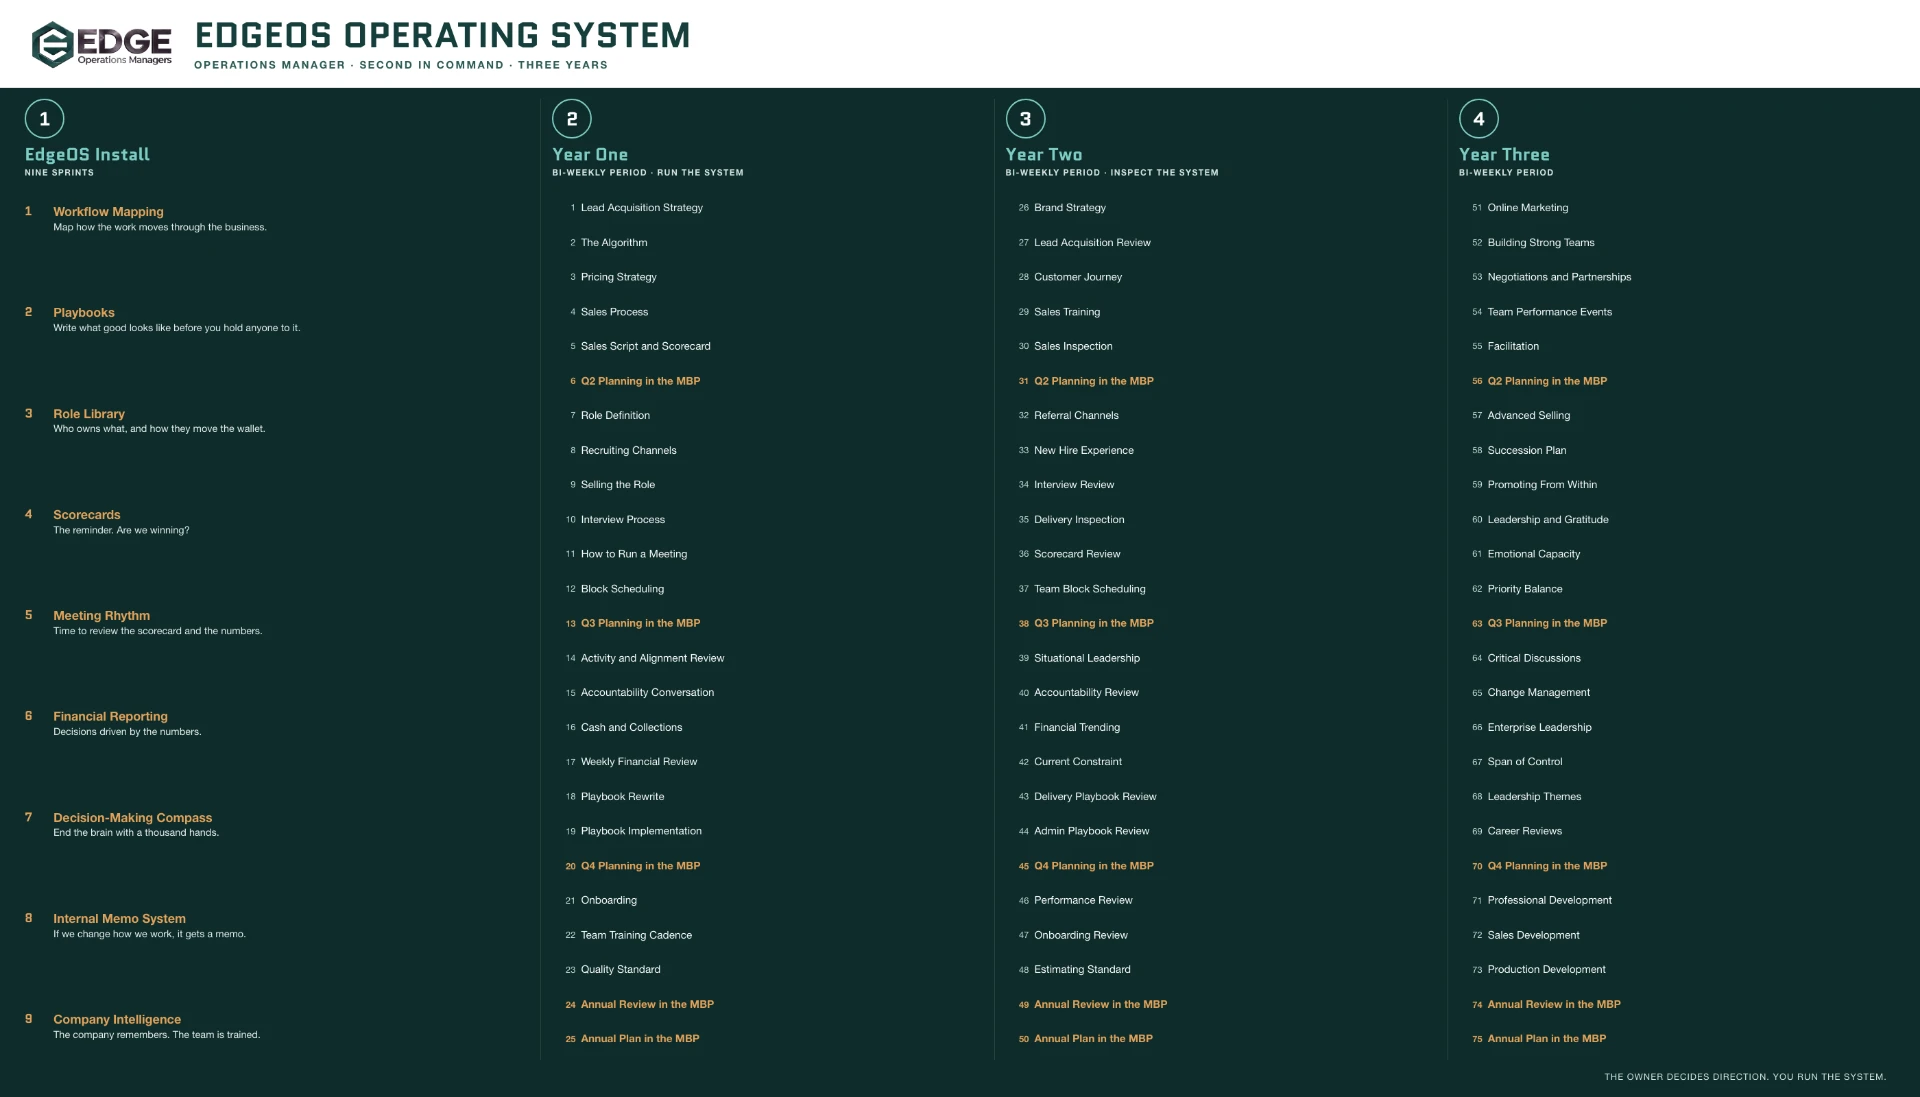Click item 28 Customer Journey
1920x1097 pixels.
click(1070, 277)
